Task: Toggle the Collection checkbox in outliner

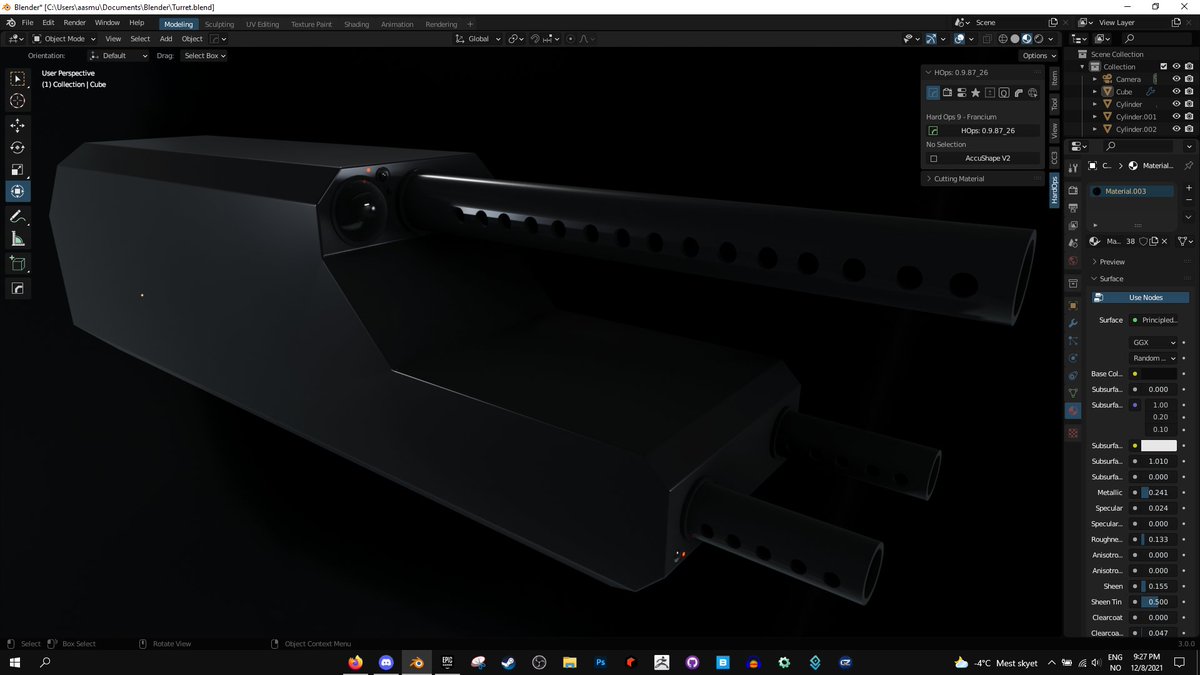Action: (x=1164, y=66)
